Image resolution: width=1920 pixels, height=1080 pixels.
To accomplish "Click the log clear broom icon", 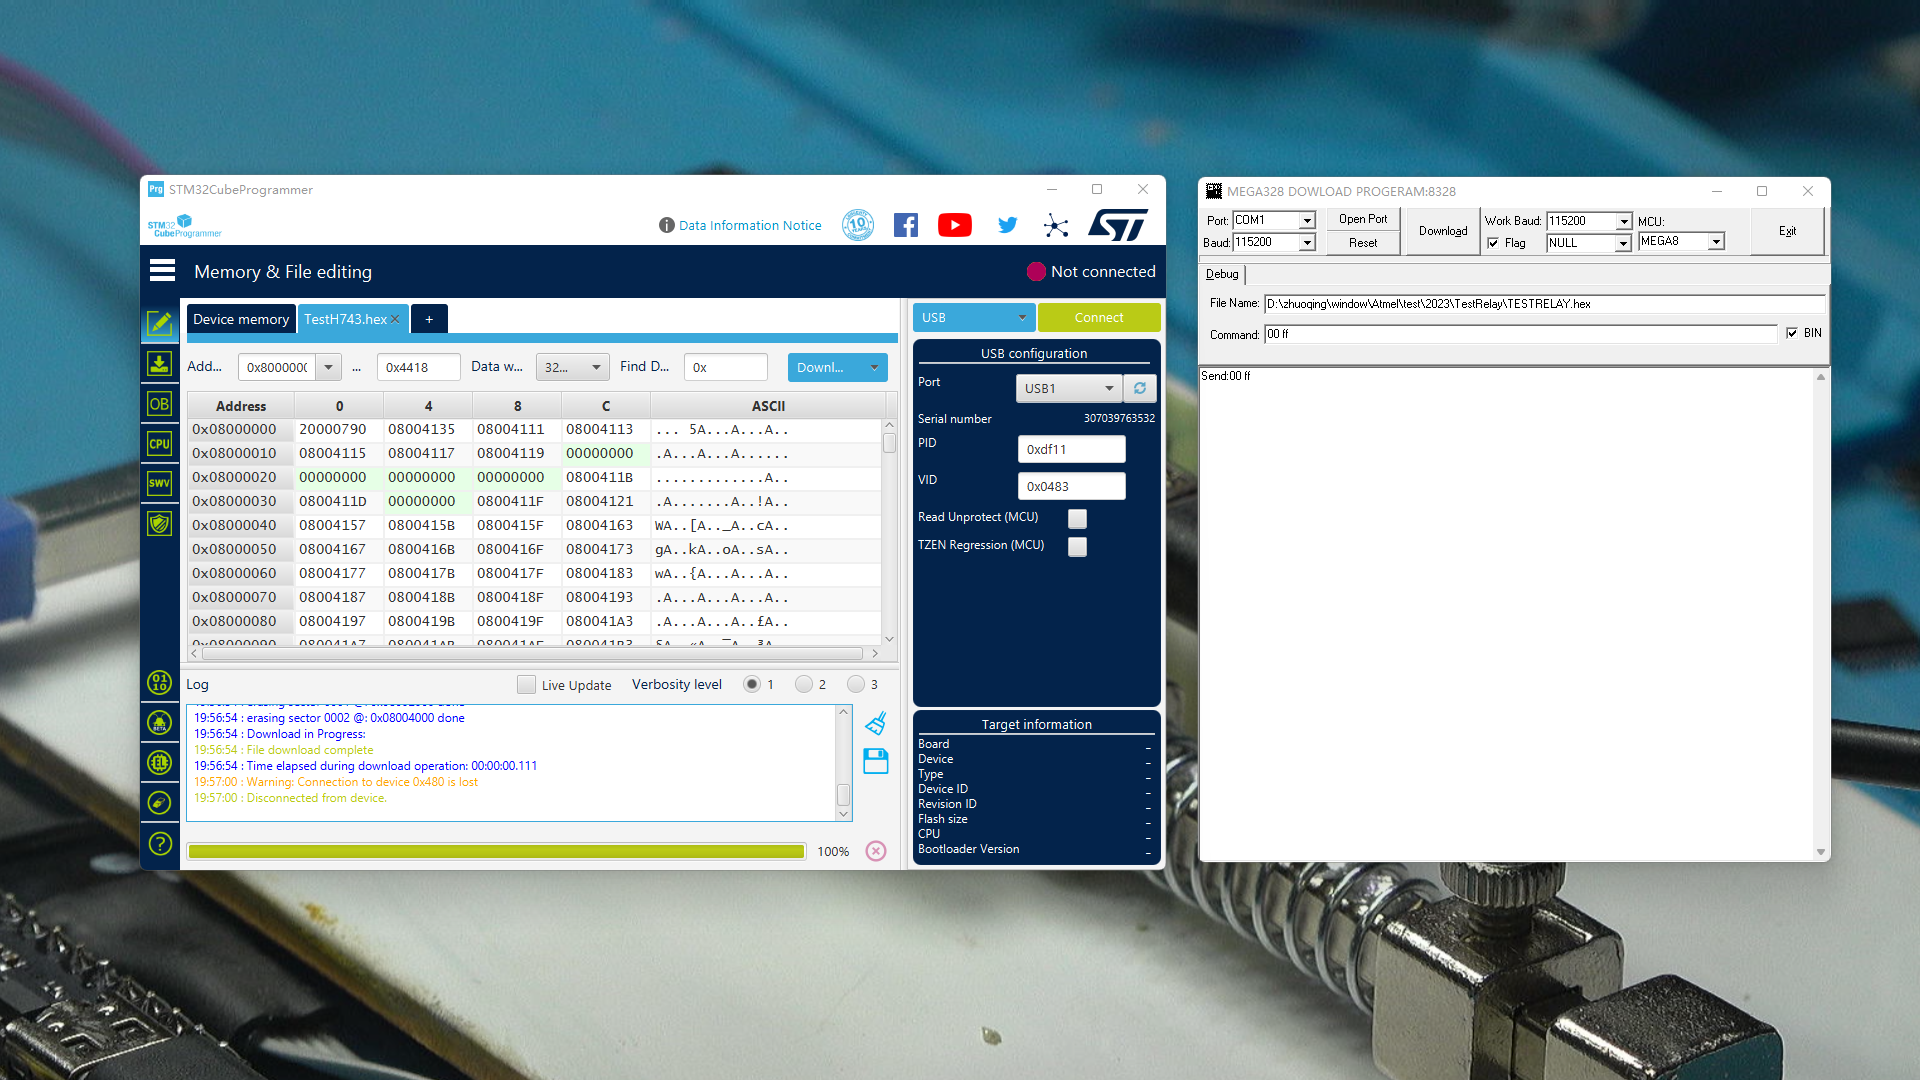I will point(876,723).
